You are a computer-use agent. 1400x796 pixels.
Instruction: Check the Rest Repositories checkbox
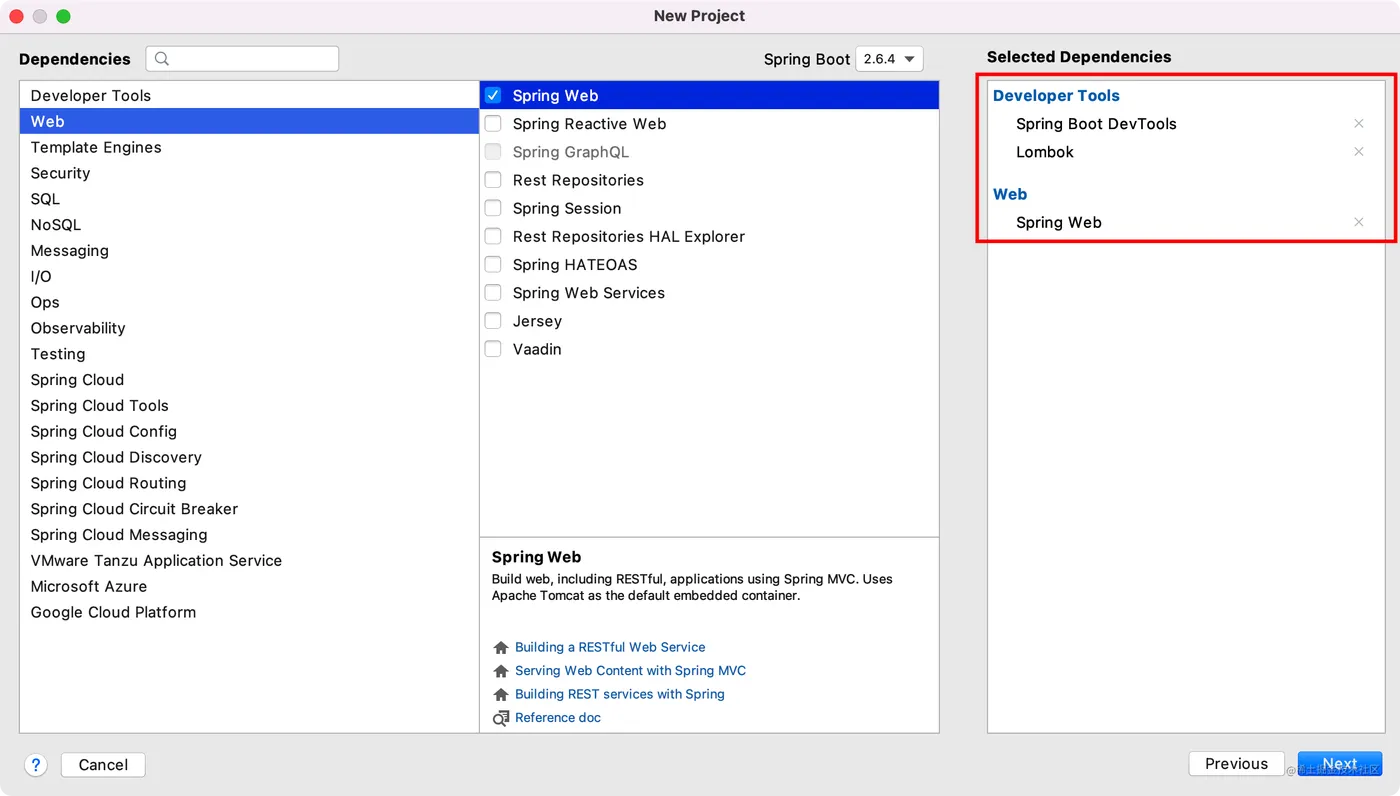coord(493,180)
